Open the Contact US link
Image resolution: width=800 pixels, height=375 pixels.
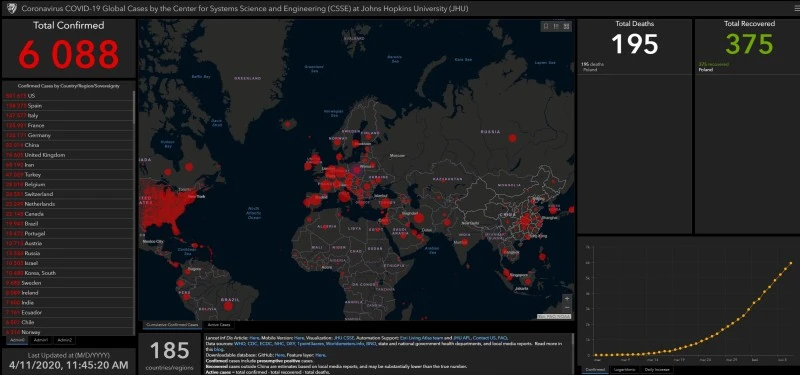(484, 338)
